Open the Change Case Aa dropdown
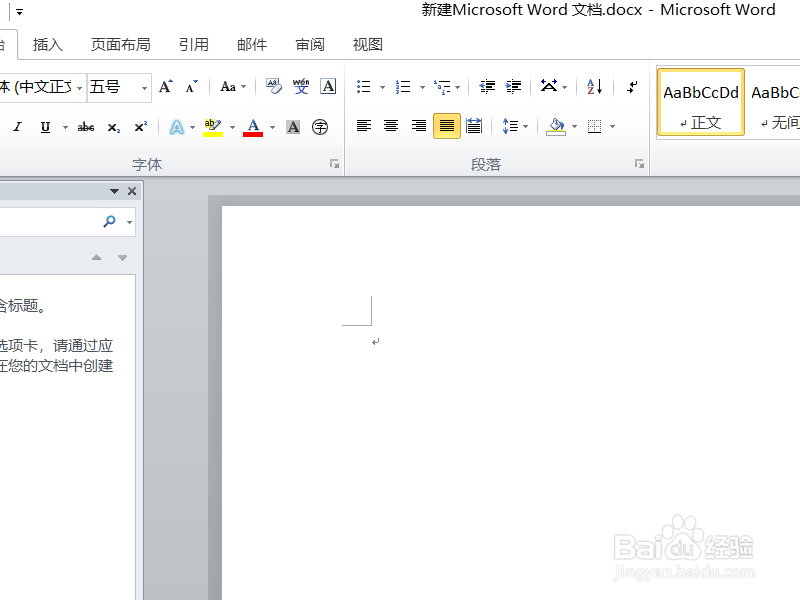800x600 pixels. [x=233, y=87]
